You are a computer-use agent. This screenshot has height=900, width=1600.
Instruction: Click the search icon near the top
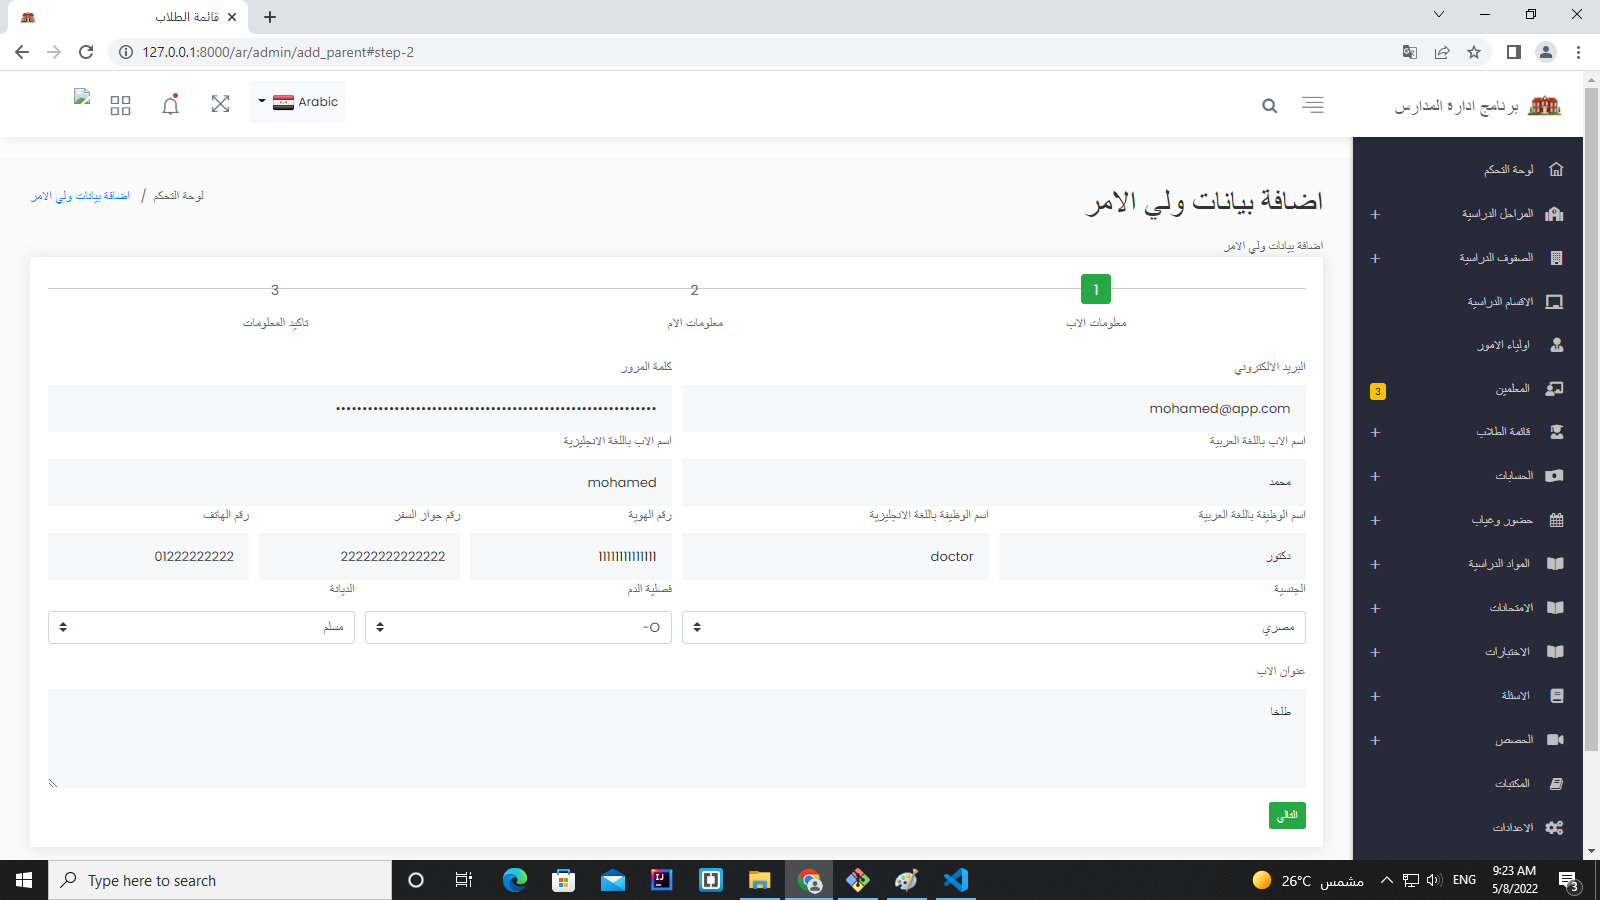click(x=1269, y=105)
